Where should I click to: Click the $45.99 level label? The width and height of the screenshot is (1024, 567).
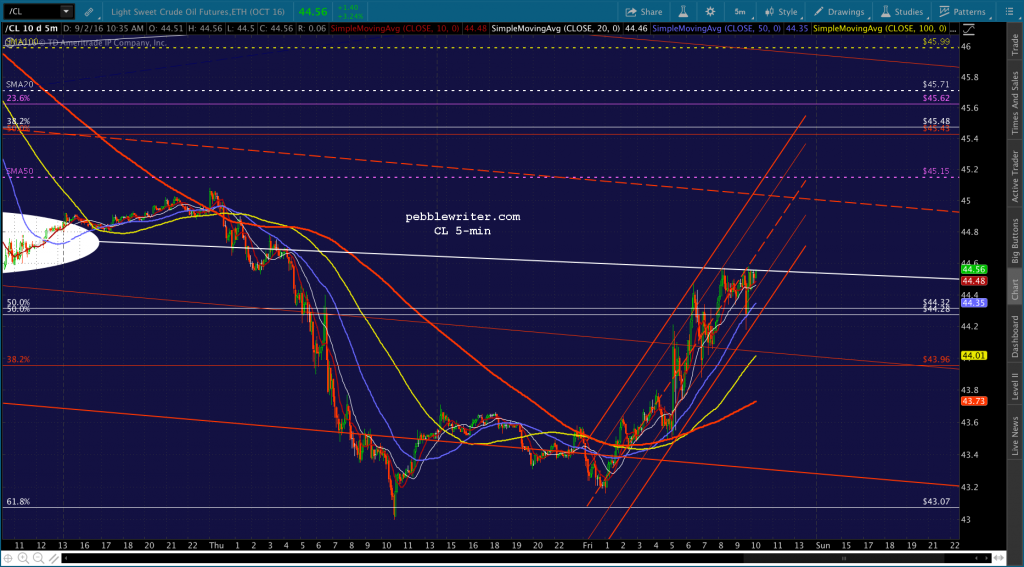pyautogui.click(x=936, y=41)
